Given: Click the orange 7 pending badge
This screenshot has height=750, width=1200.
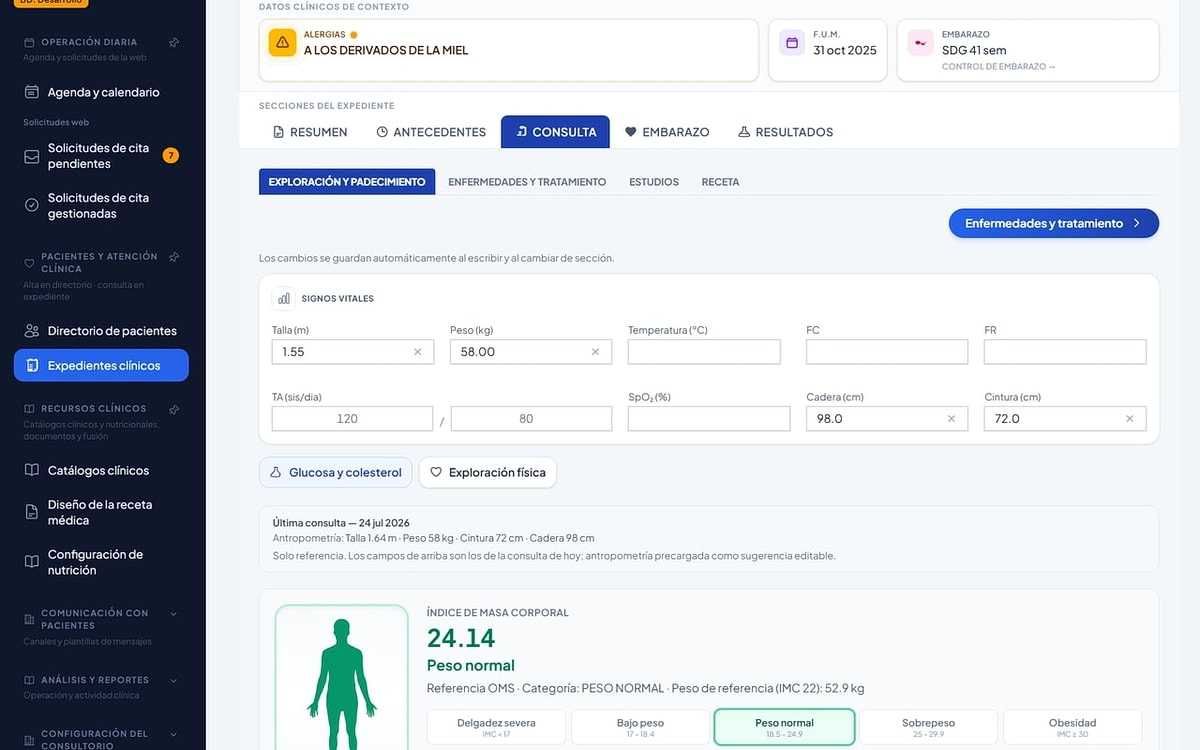Looking at the screenshot, I should coord(171,155).
